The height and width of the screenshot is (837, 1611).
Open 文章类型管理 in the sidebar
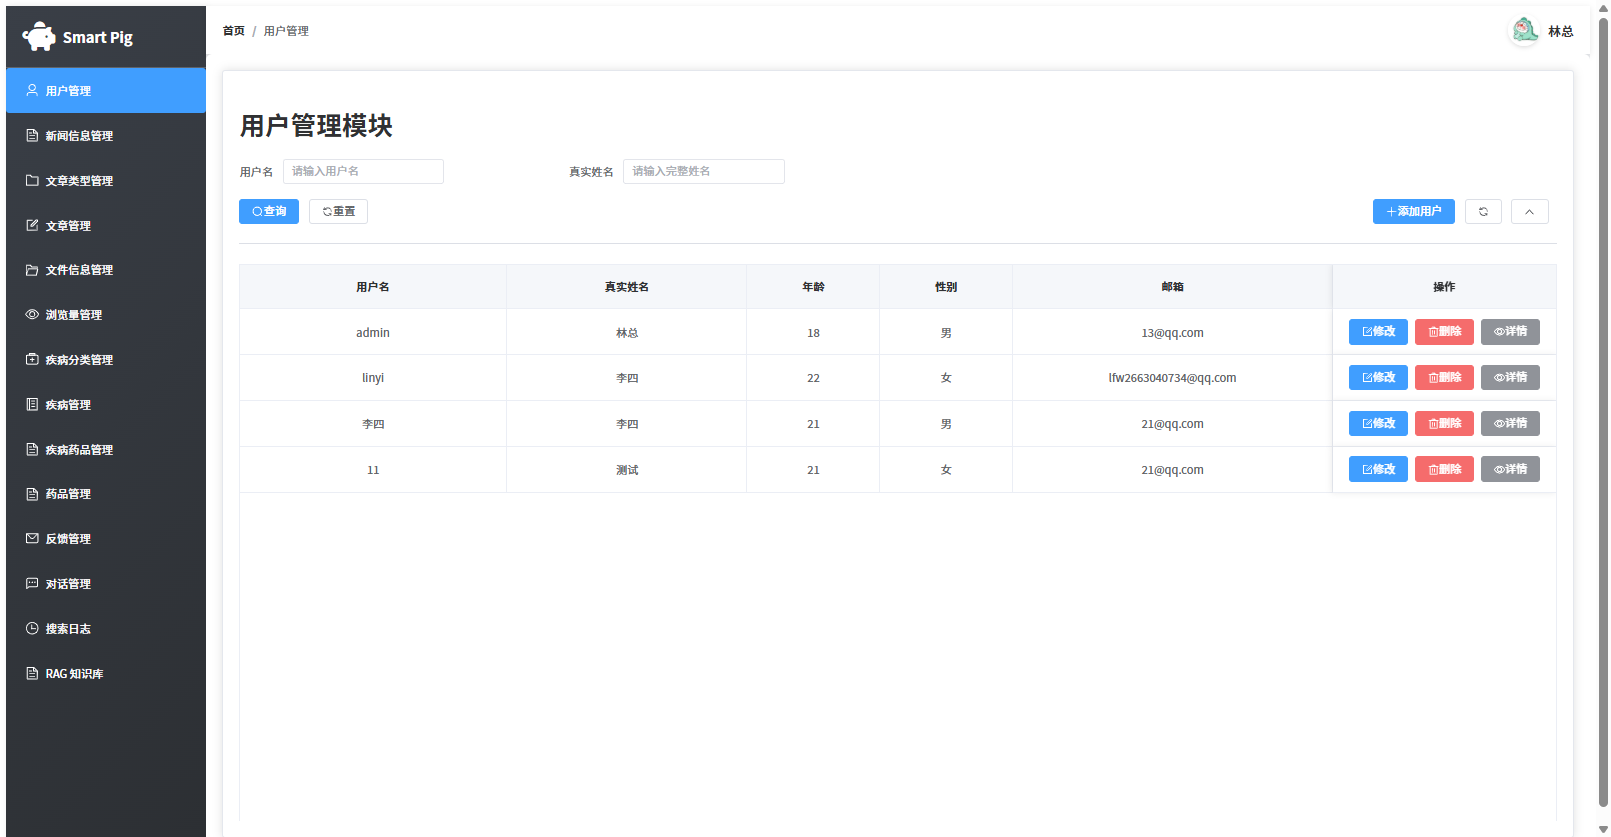click(x=106, y=180)
